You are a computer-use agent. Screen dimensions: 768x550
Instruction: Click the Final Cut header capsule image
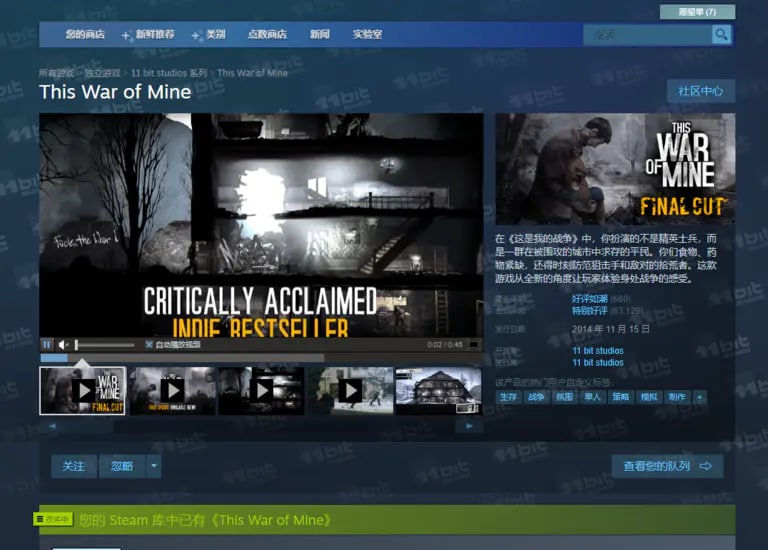615,169
